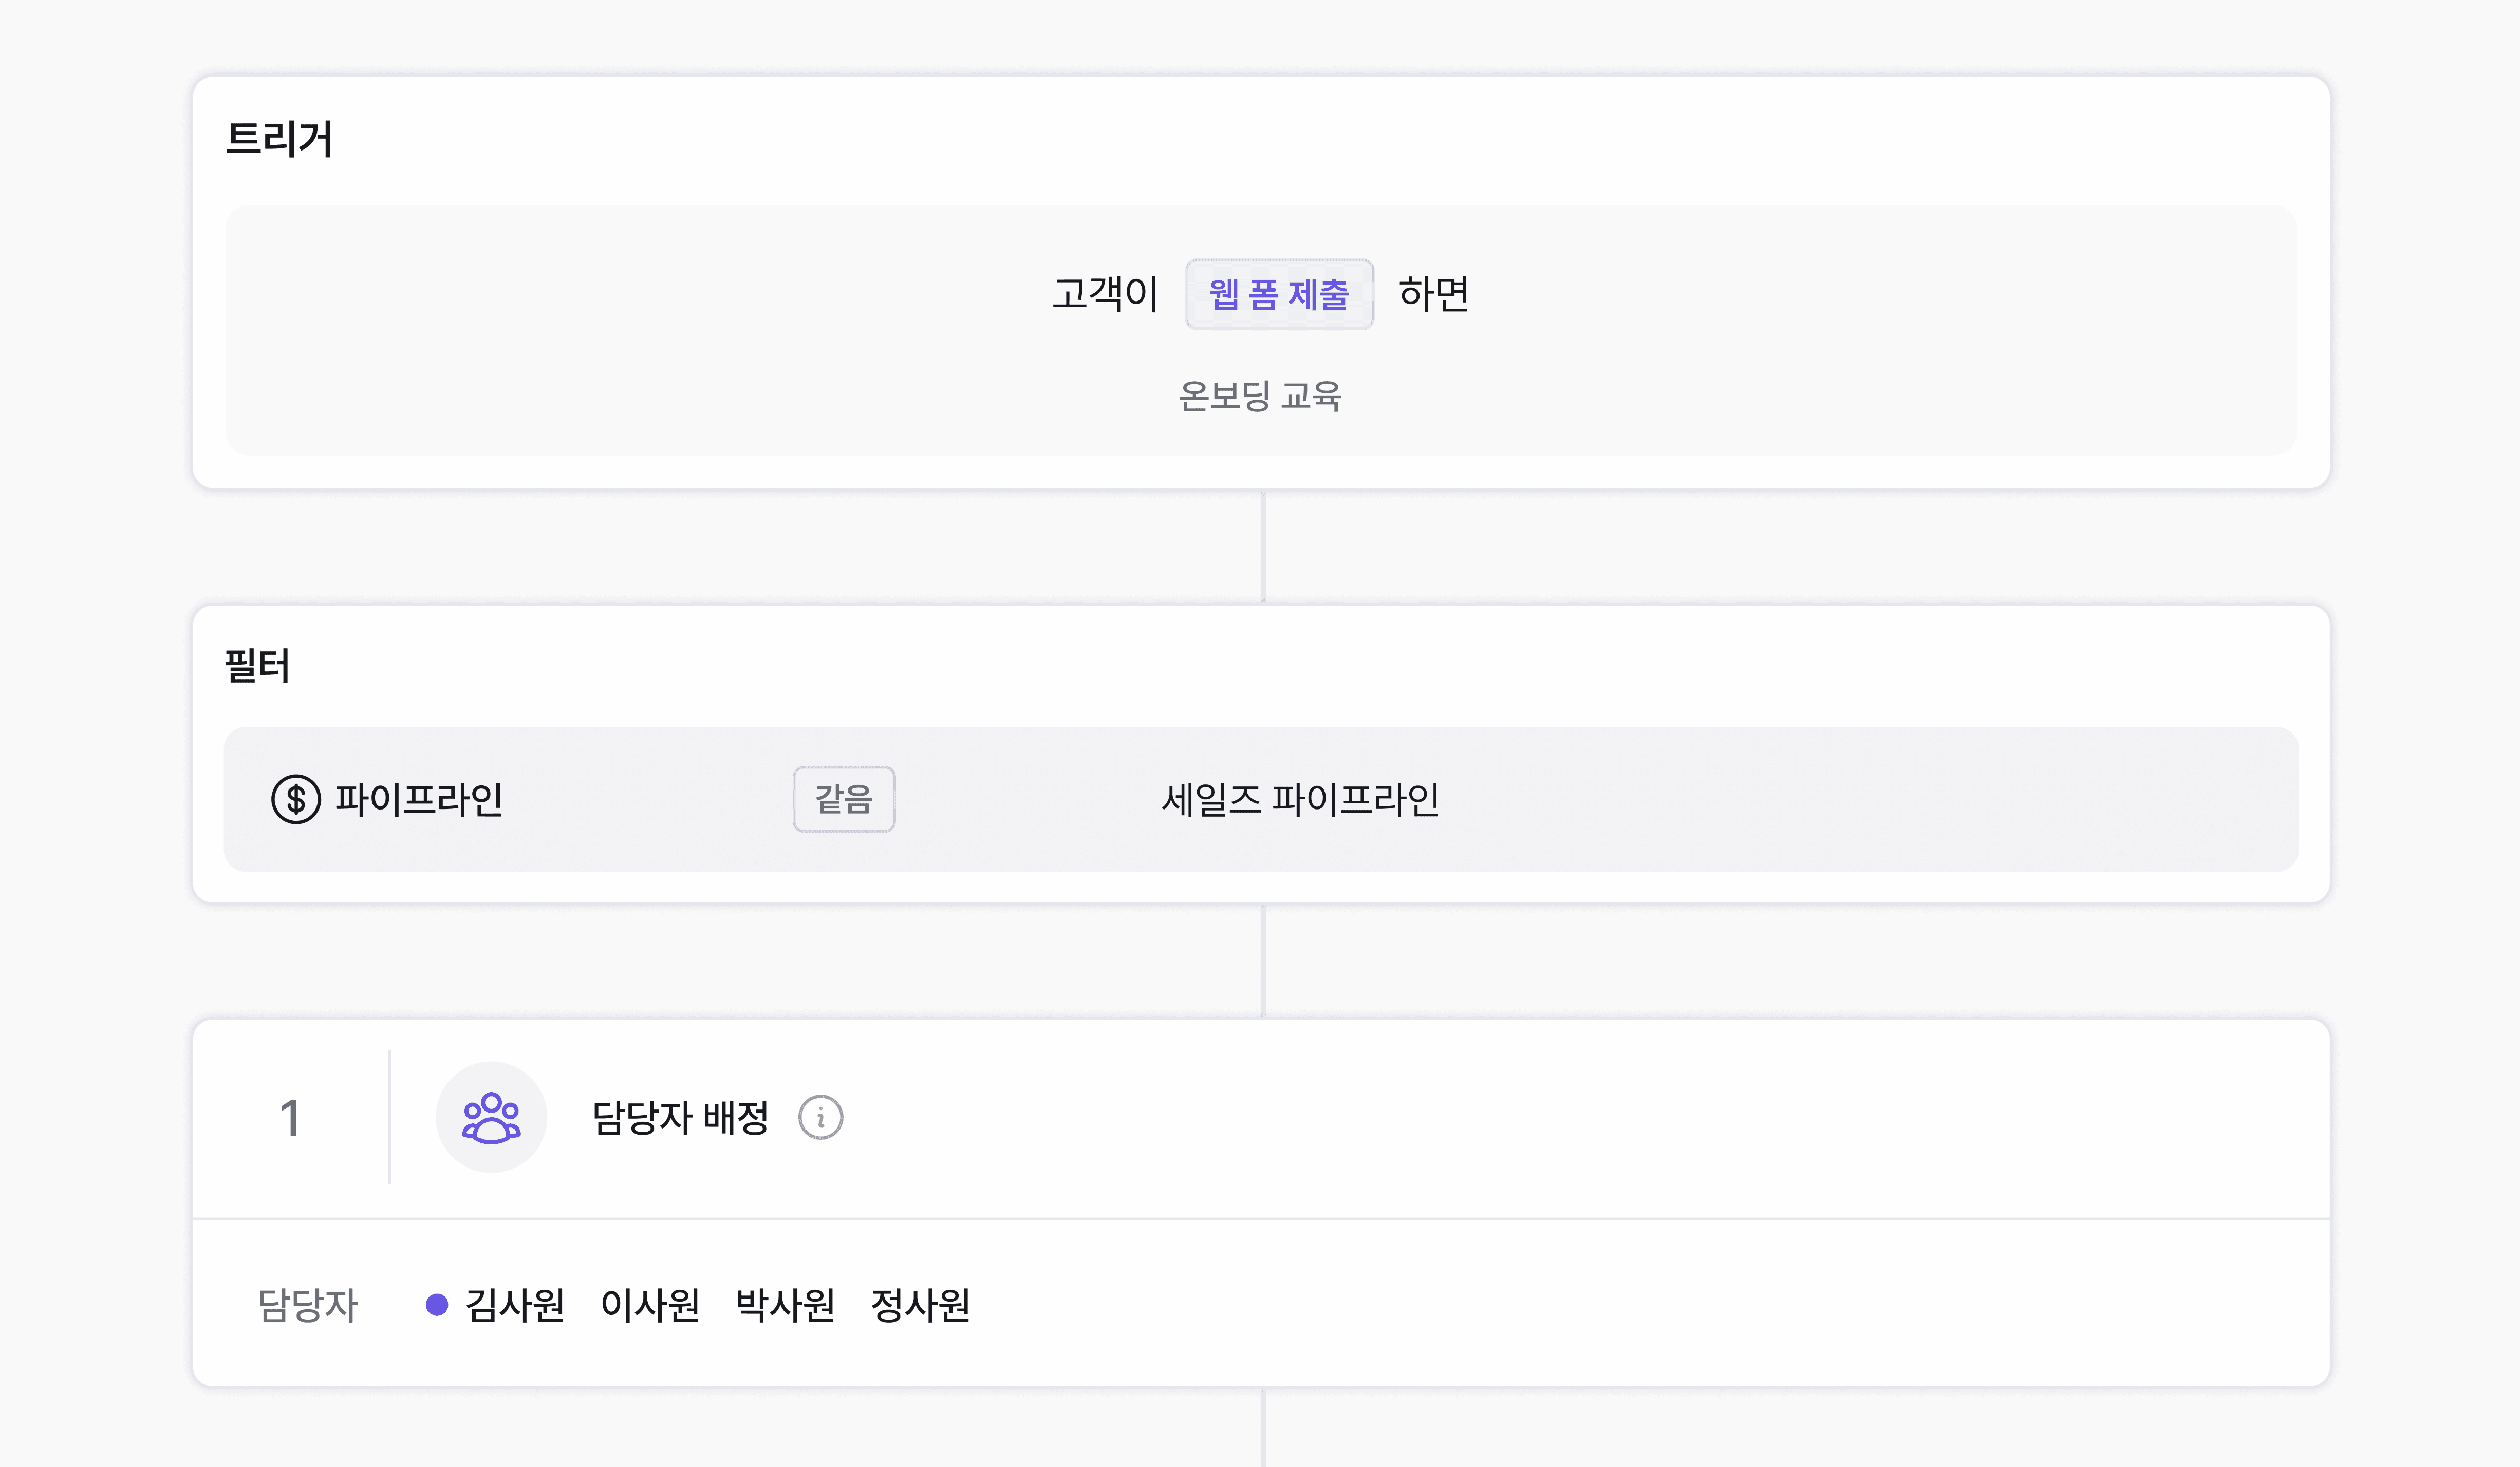
Task: Click the 하면 text in trigger
Action: click(1433, 294)
